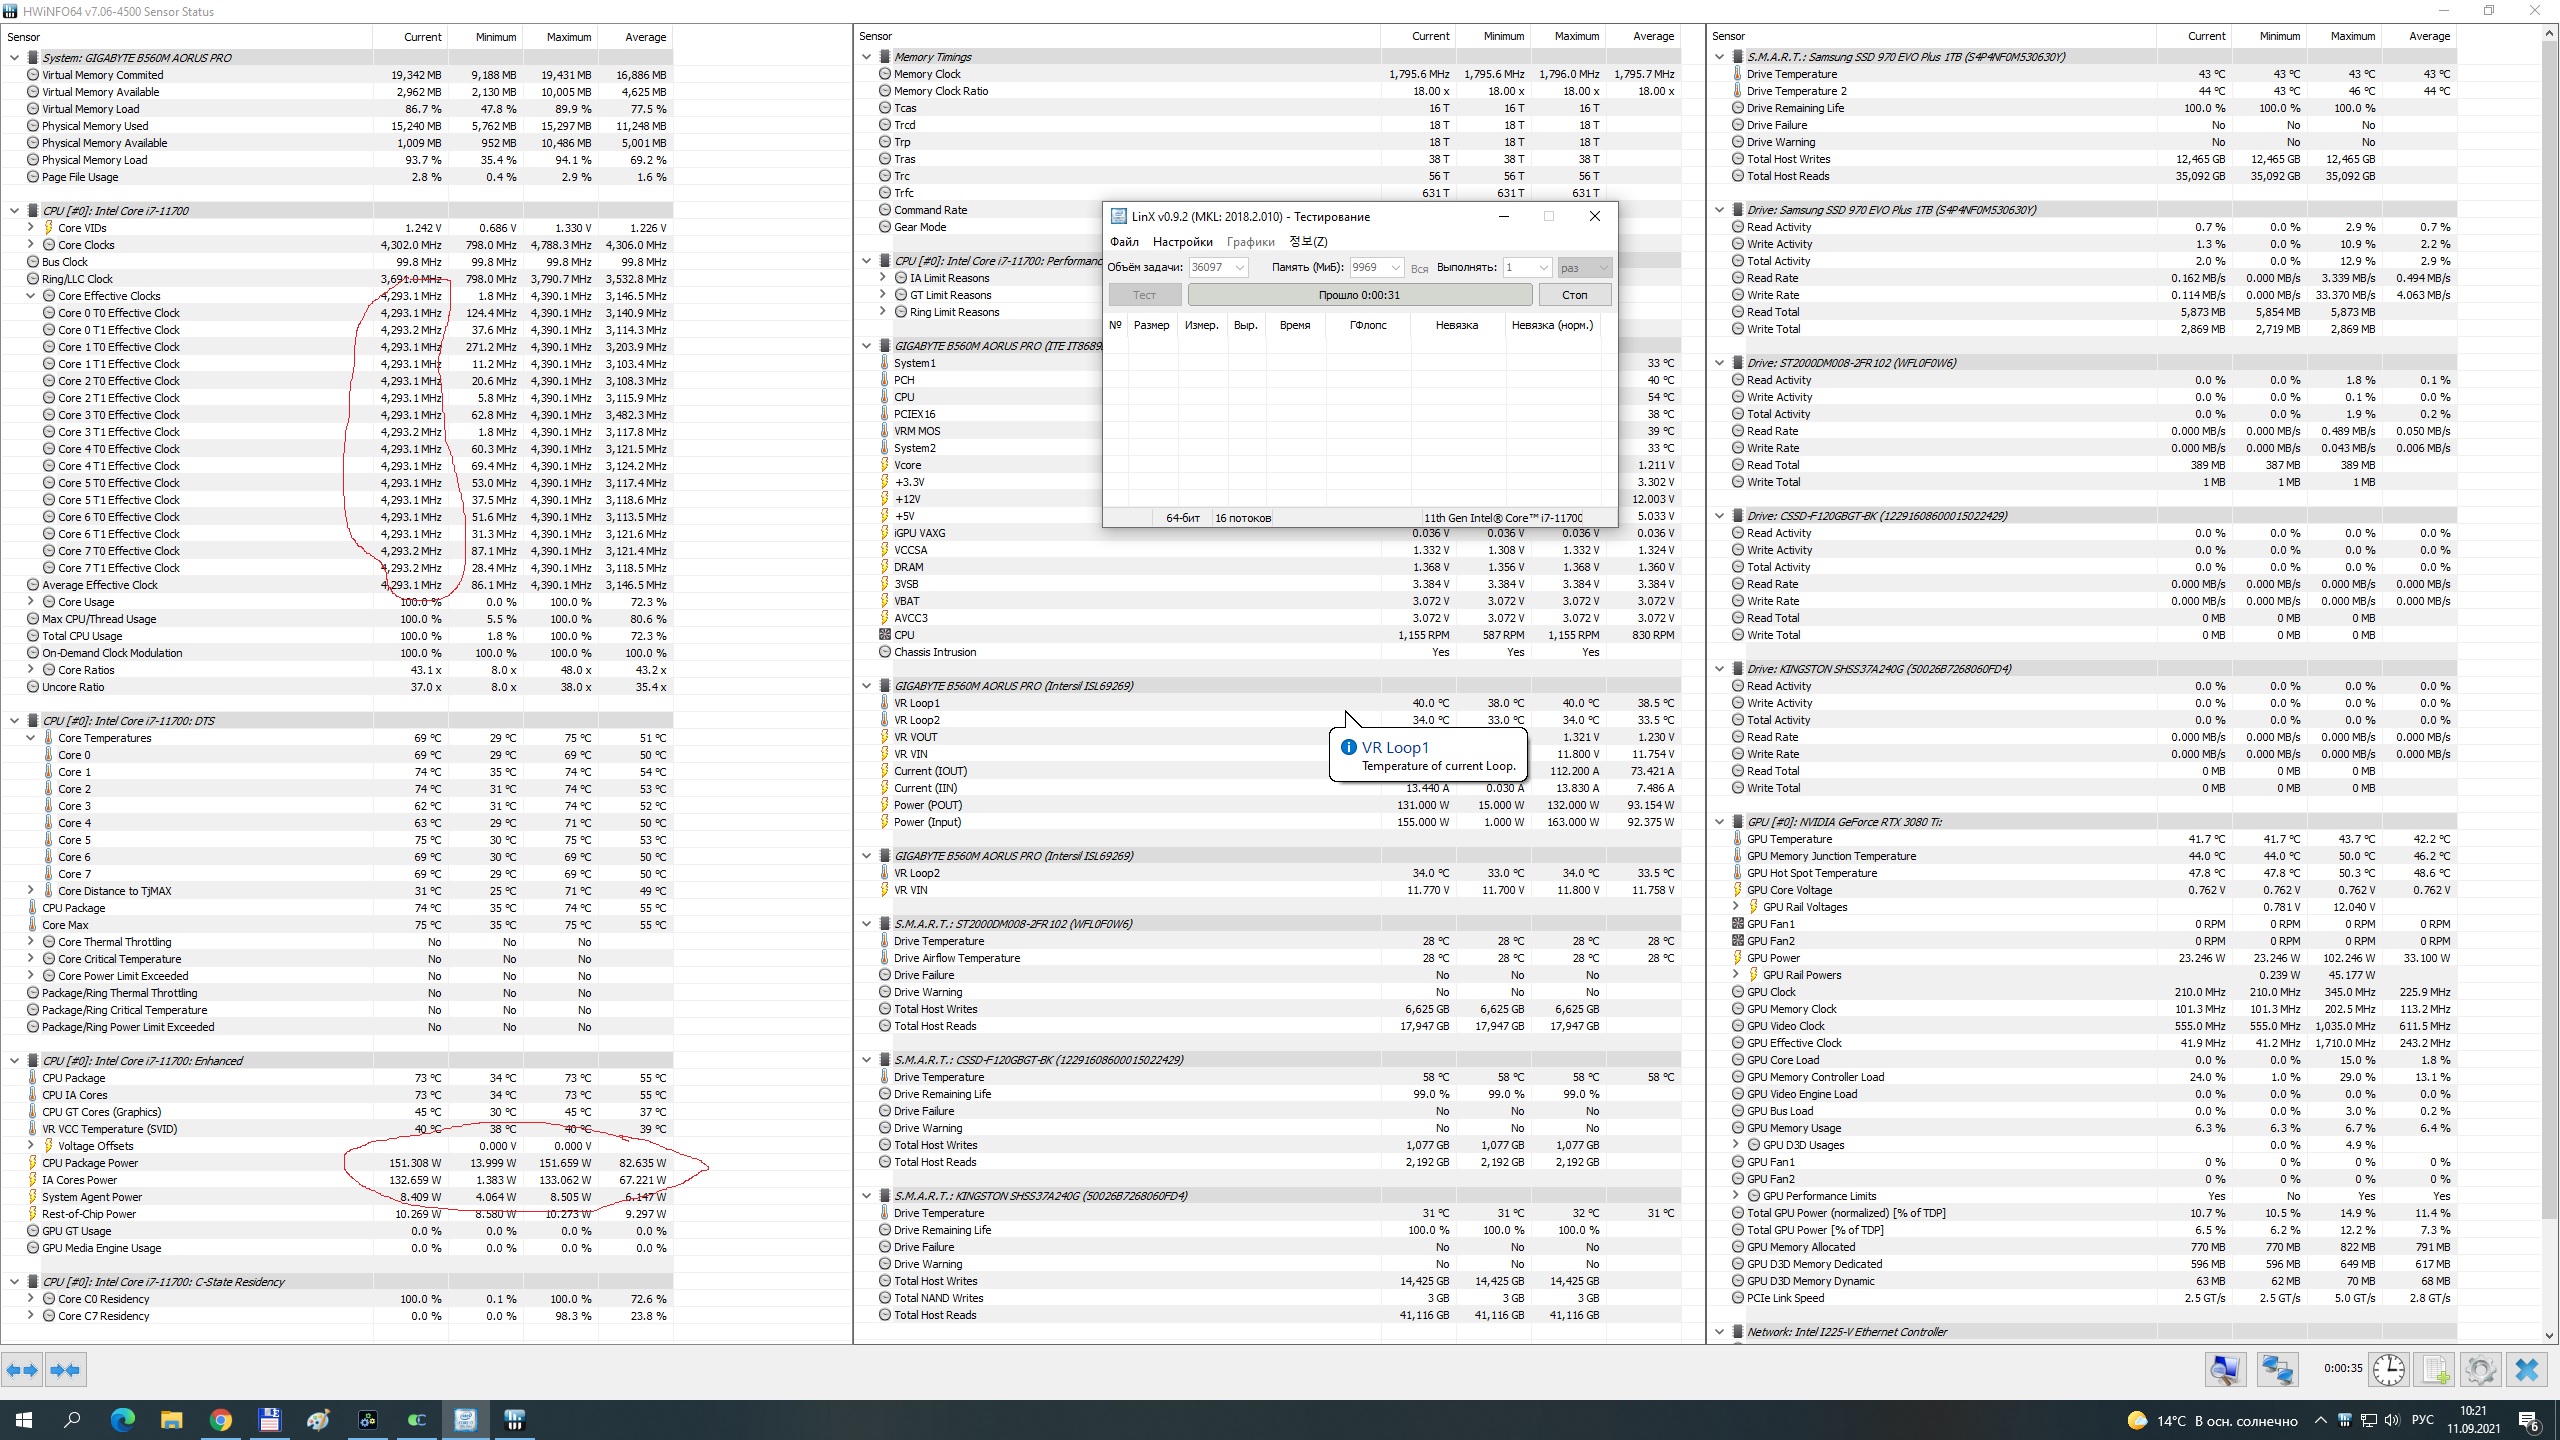The width and height of the screenshot is (2560, 1440).
Task: Open the Объём задачи dropdown in LinX
Action: [1240, 268]
